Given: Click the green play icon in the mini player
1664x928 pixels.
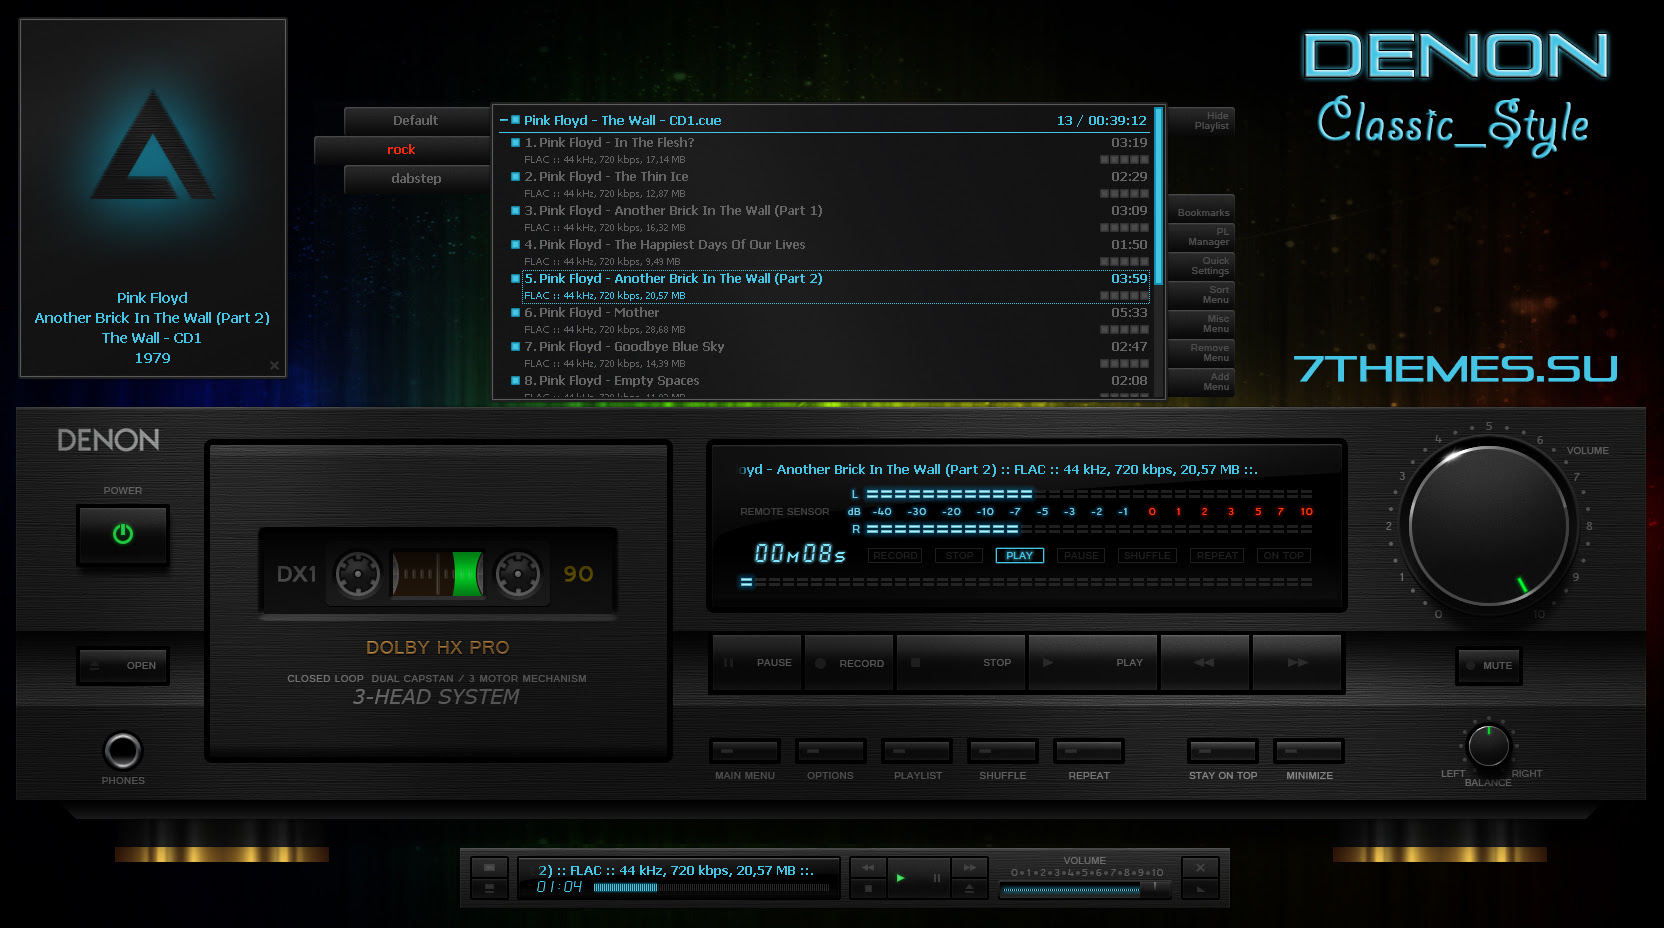Looking at the screenshot, I should click(x=902, y=878).
